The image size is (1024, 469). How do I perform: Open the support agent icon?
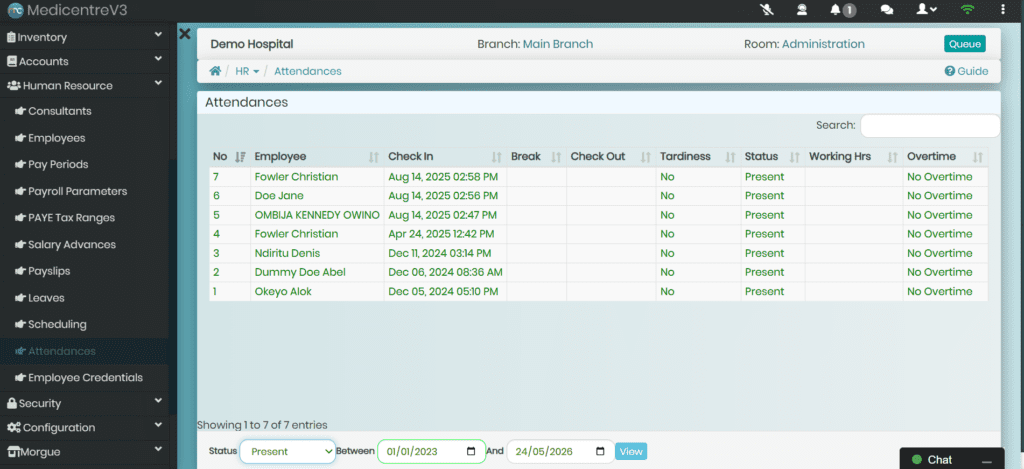pos(801,10)
